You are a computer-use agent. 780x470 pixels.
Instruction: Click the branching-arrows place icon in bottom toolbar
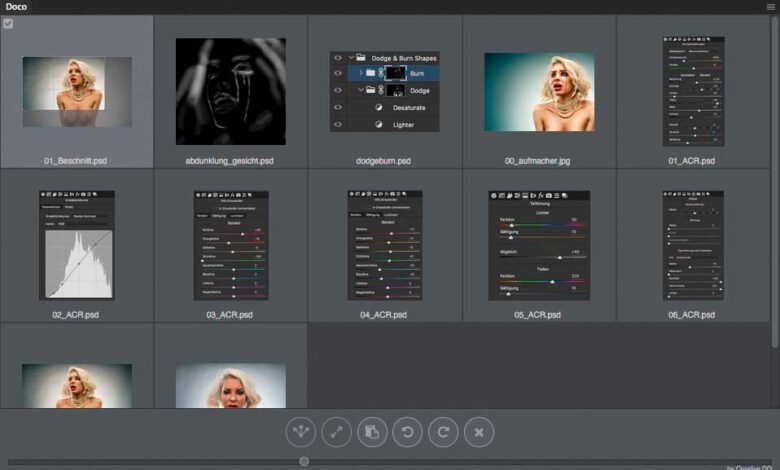click(301, 432)
